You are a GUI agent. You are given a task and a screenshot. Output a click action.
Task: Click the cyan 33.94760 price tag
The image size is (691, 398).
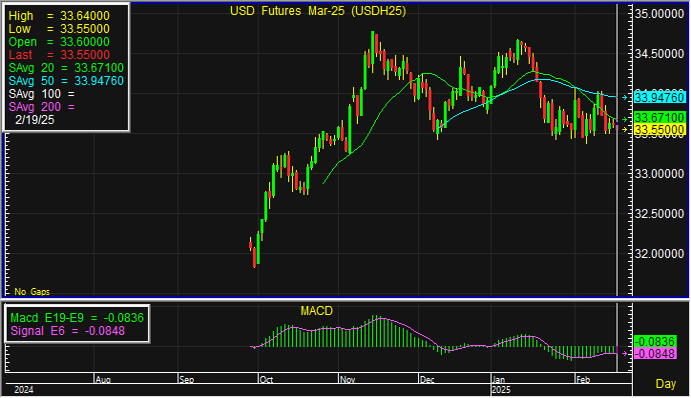point(660,97)
